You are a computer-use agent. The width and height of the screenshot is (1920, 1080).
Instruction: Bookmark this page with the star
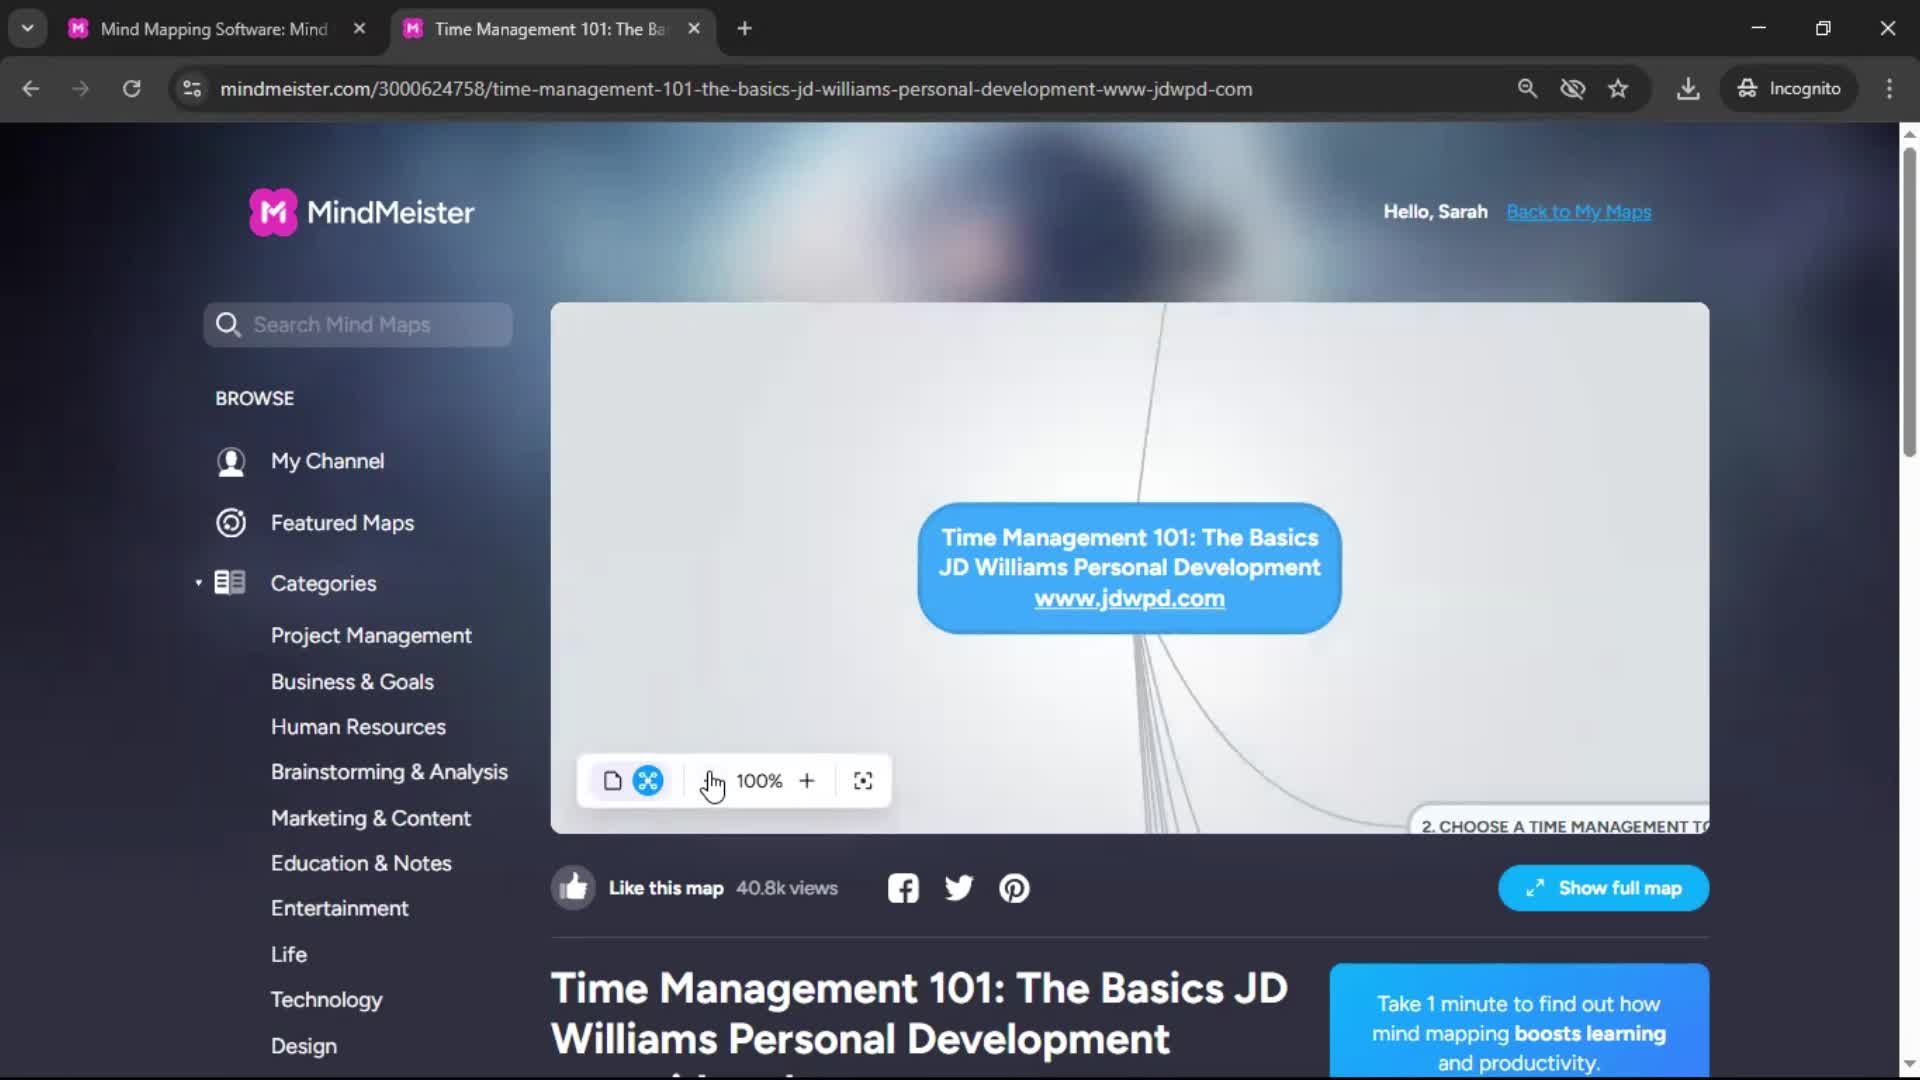(1619, 89)
